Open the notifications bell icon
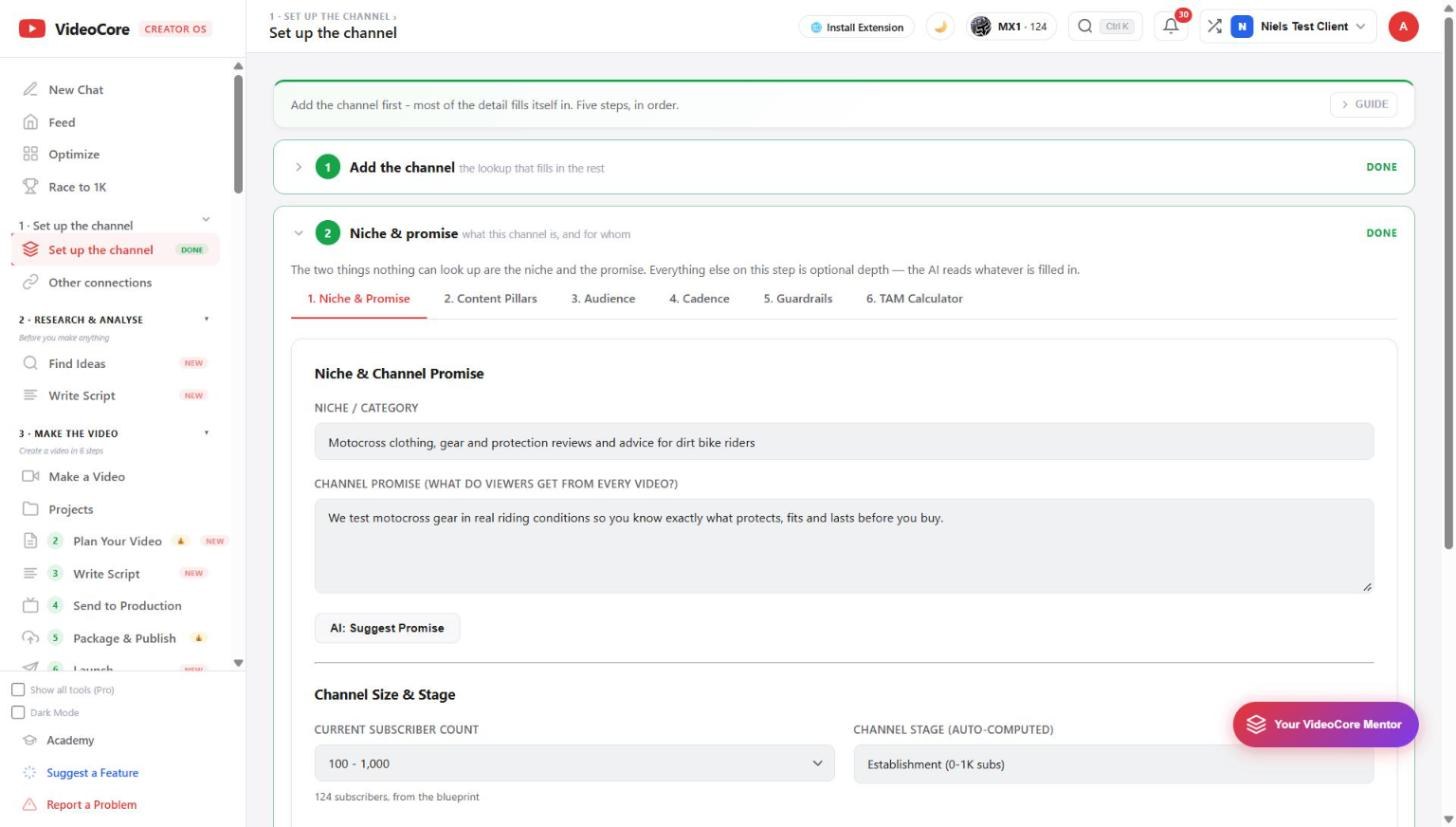 [x=1171, y=27]
